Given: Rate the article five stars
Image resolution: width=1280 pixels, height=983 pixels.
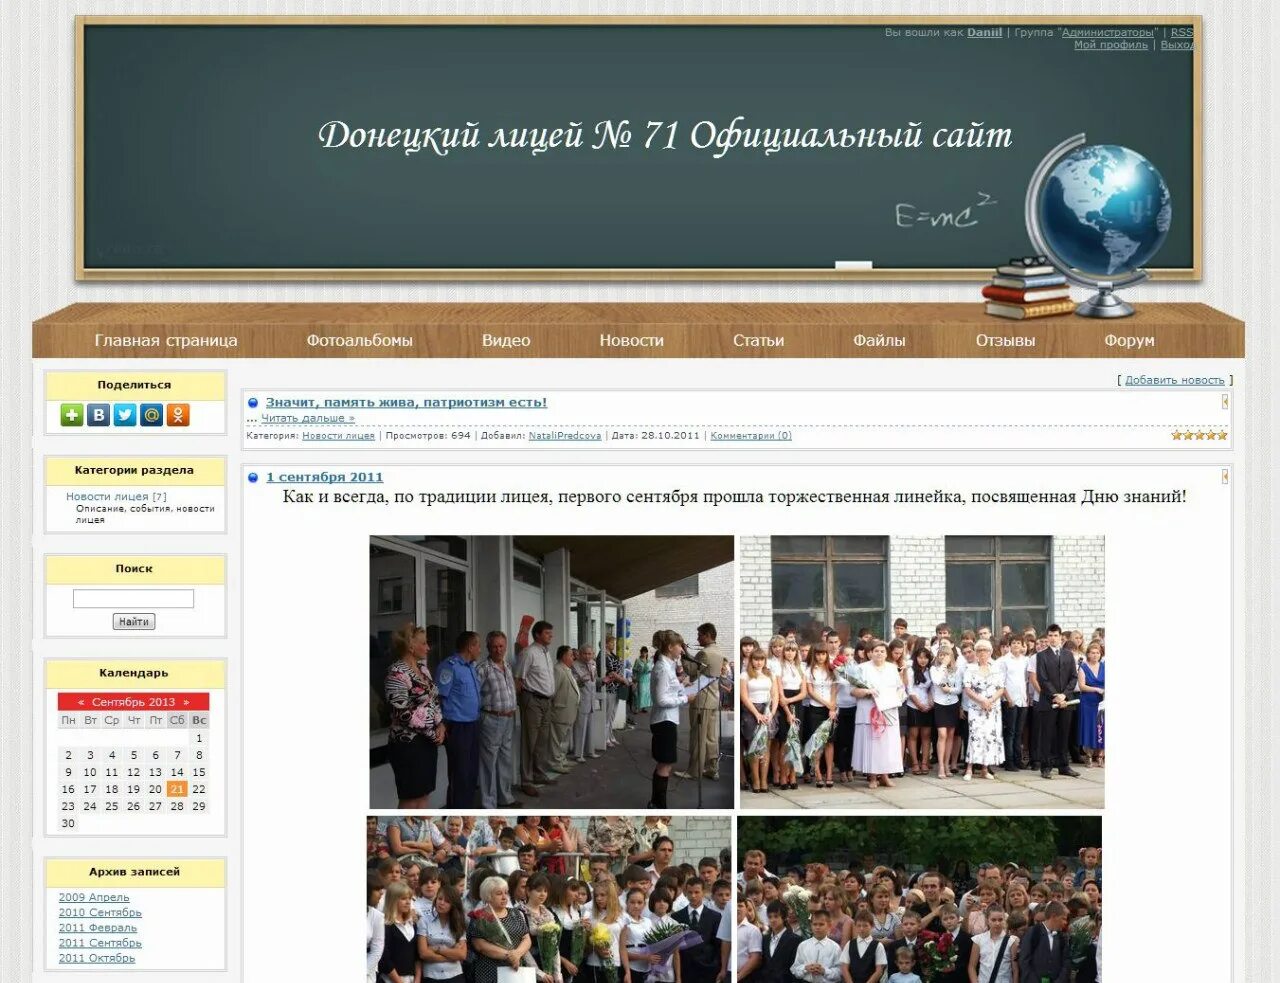Looking at the screenshot, I should (1220, 435).
